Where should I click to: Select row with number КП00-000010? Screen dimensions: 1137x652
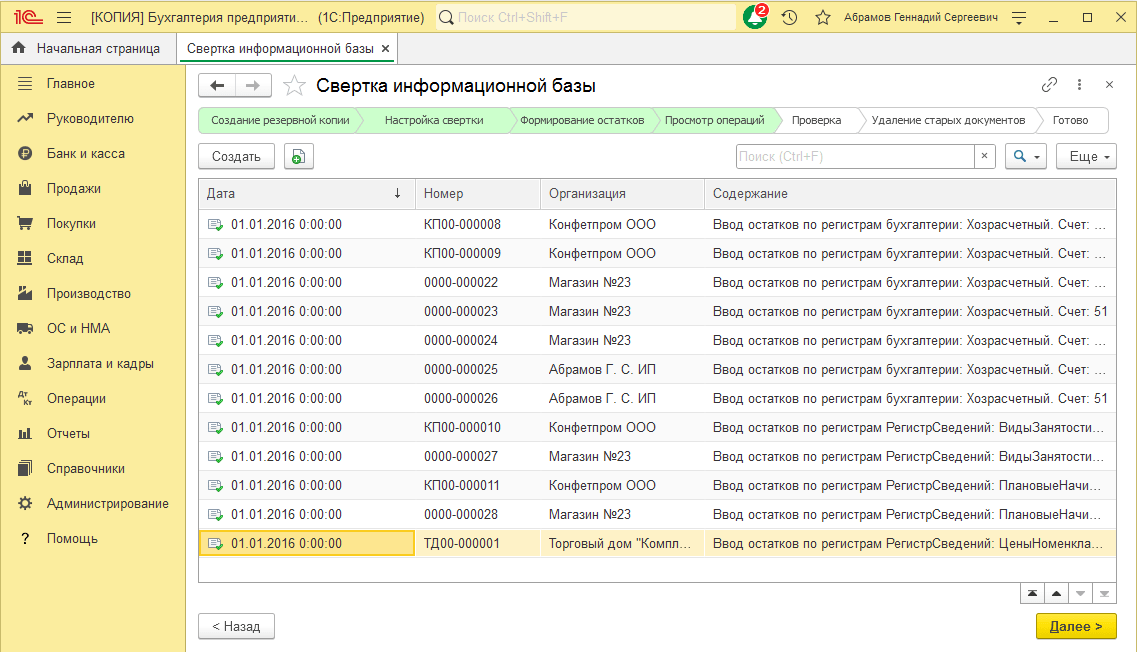click(x=657, y=428)
